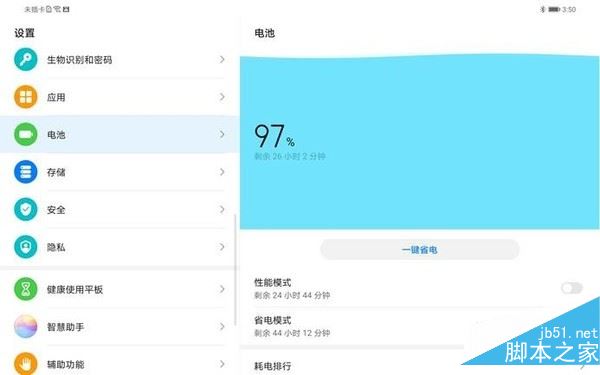The image size is (600, 375).
Task: Click the chevron next to 隐私
Action: click(x=222, y=247)
